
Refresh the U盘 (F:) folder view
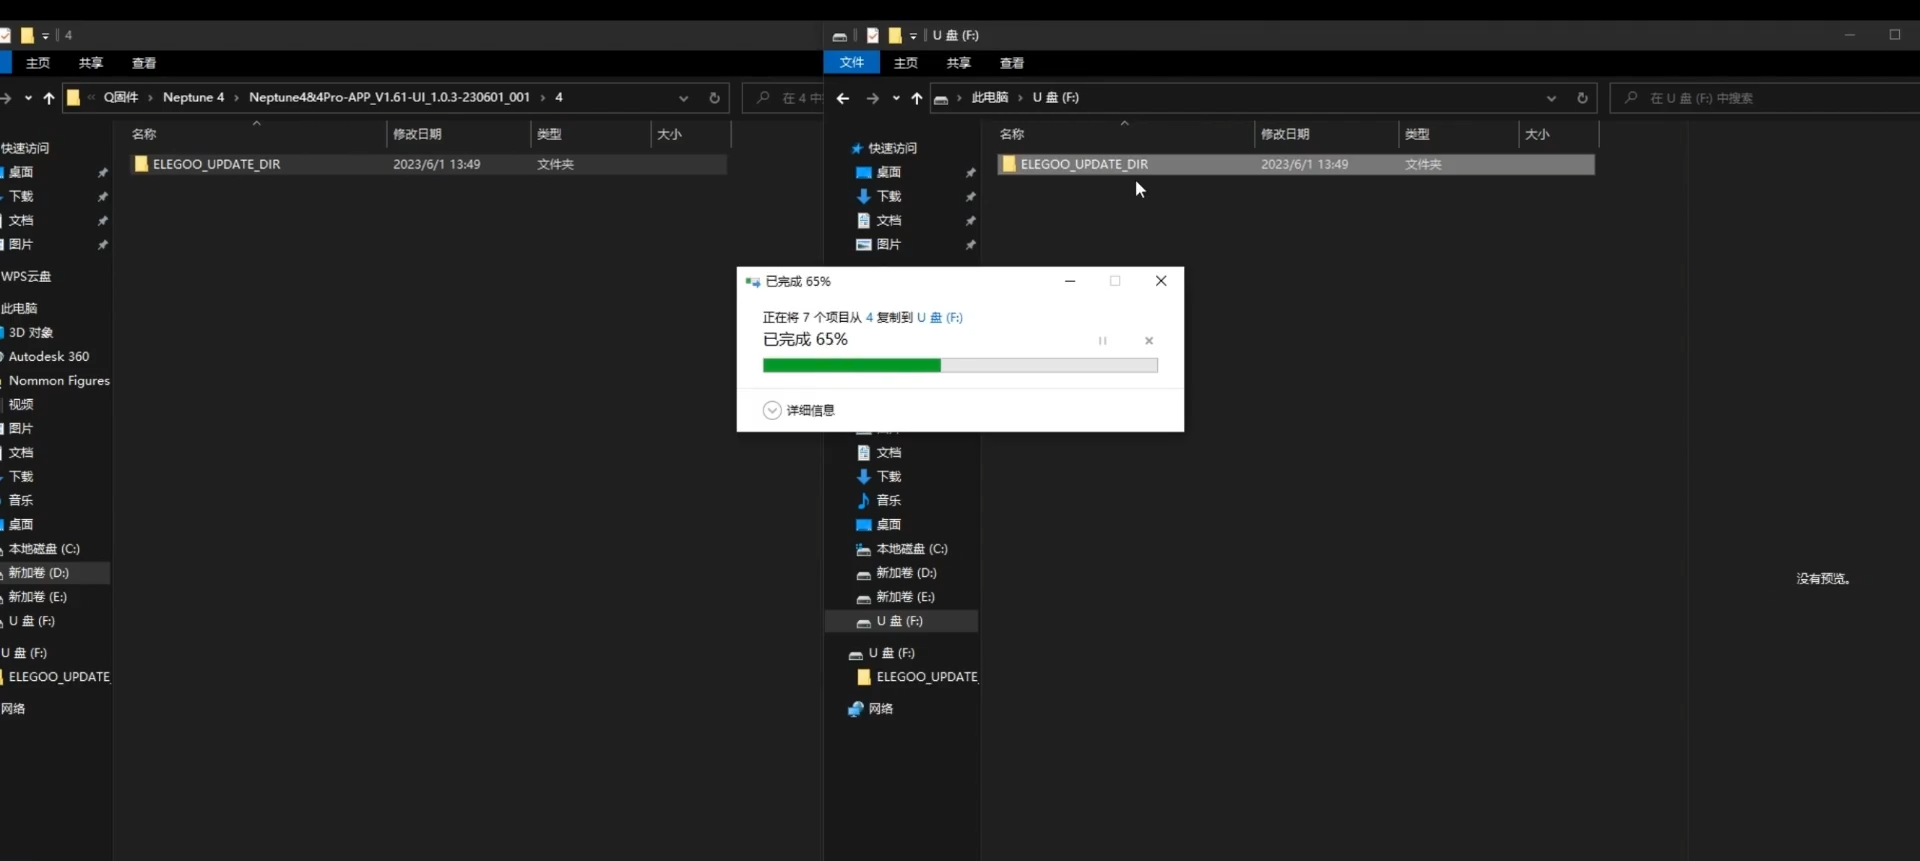1582,98
